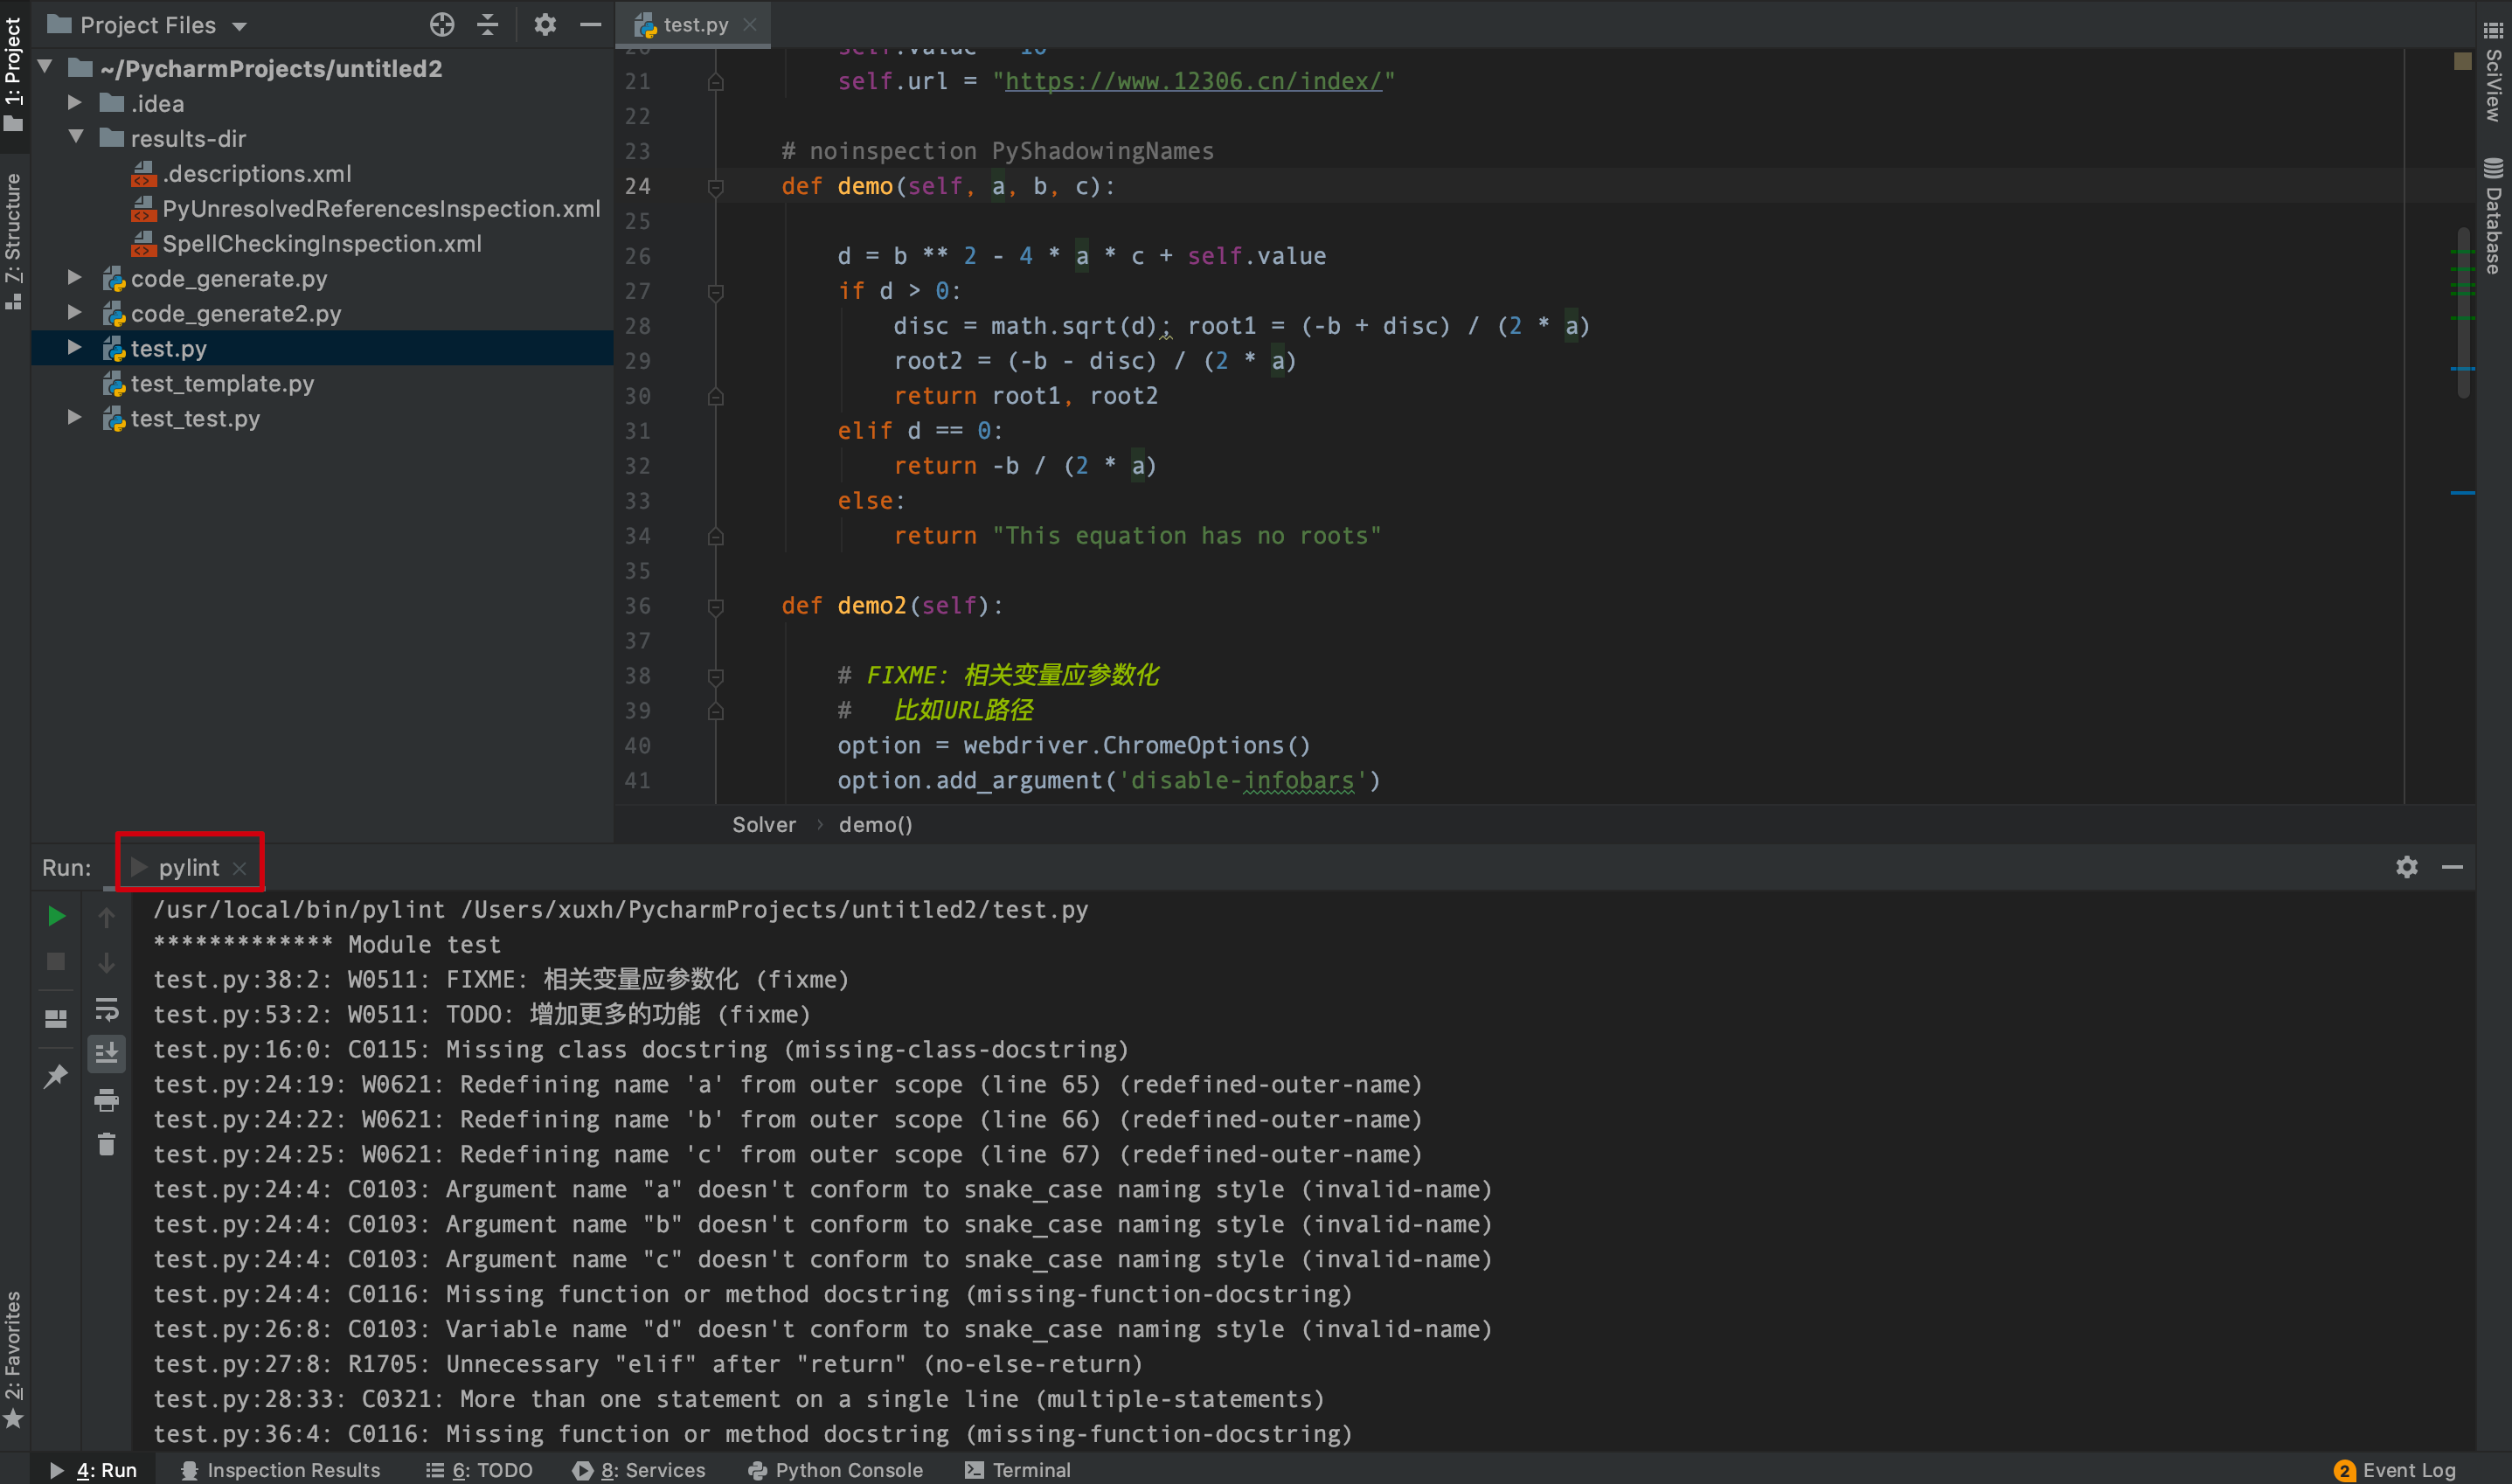Expand test_test.py node
The image size is (2512, 1484).
click(x=74, y=417)
